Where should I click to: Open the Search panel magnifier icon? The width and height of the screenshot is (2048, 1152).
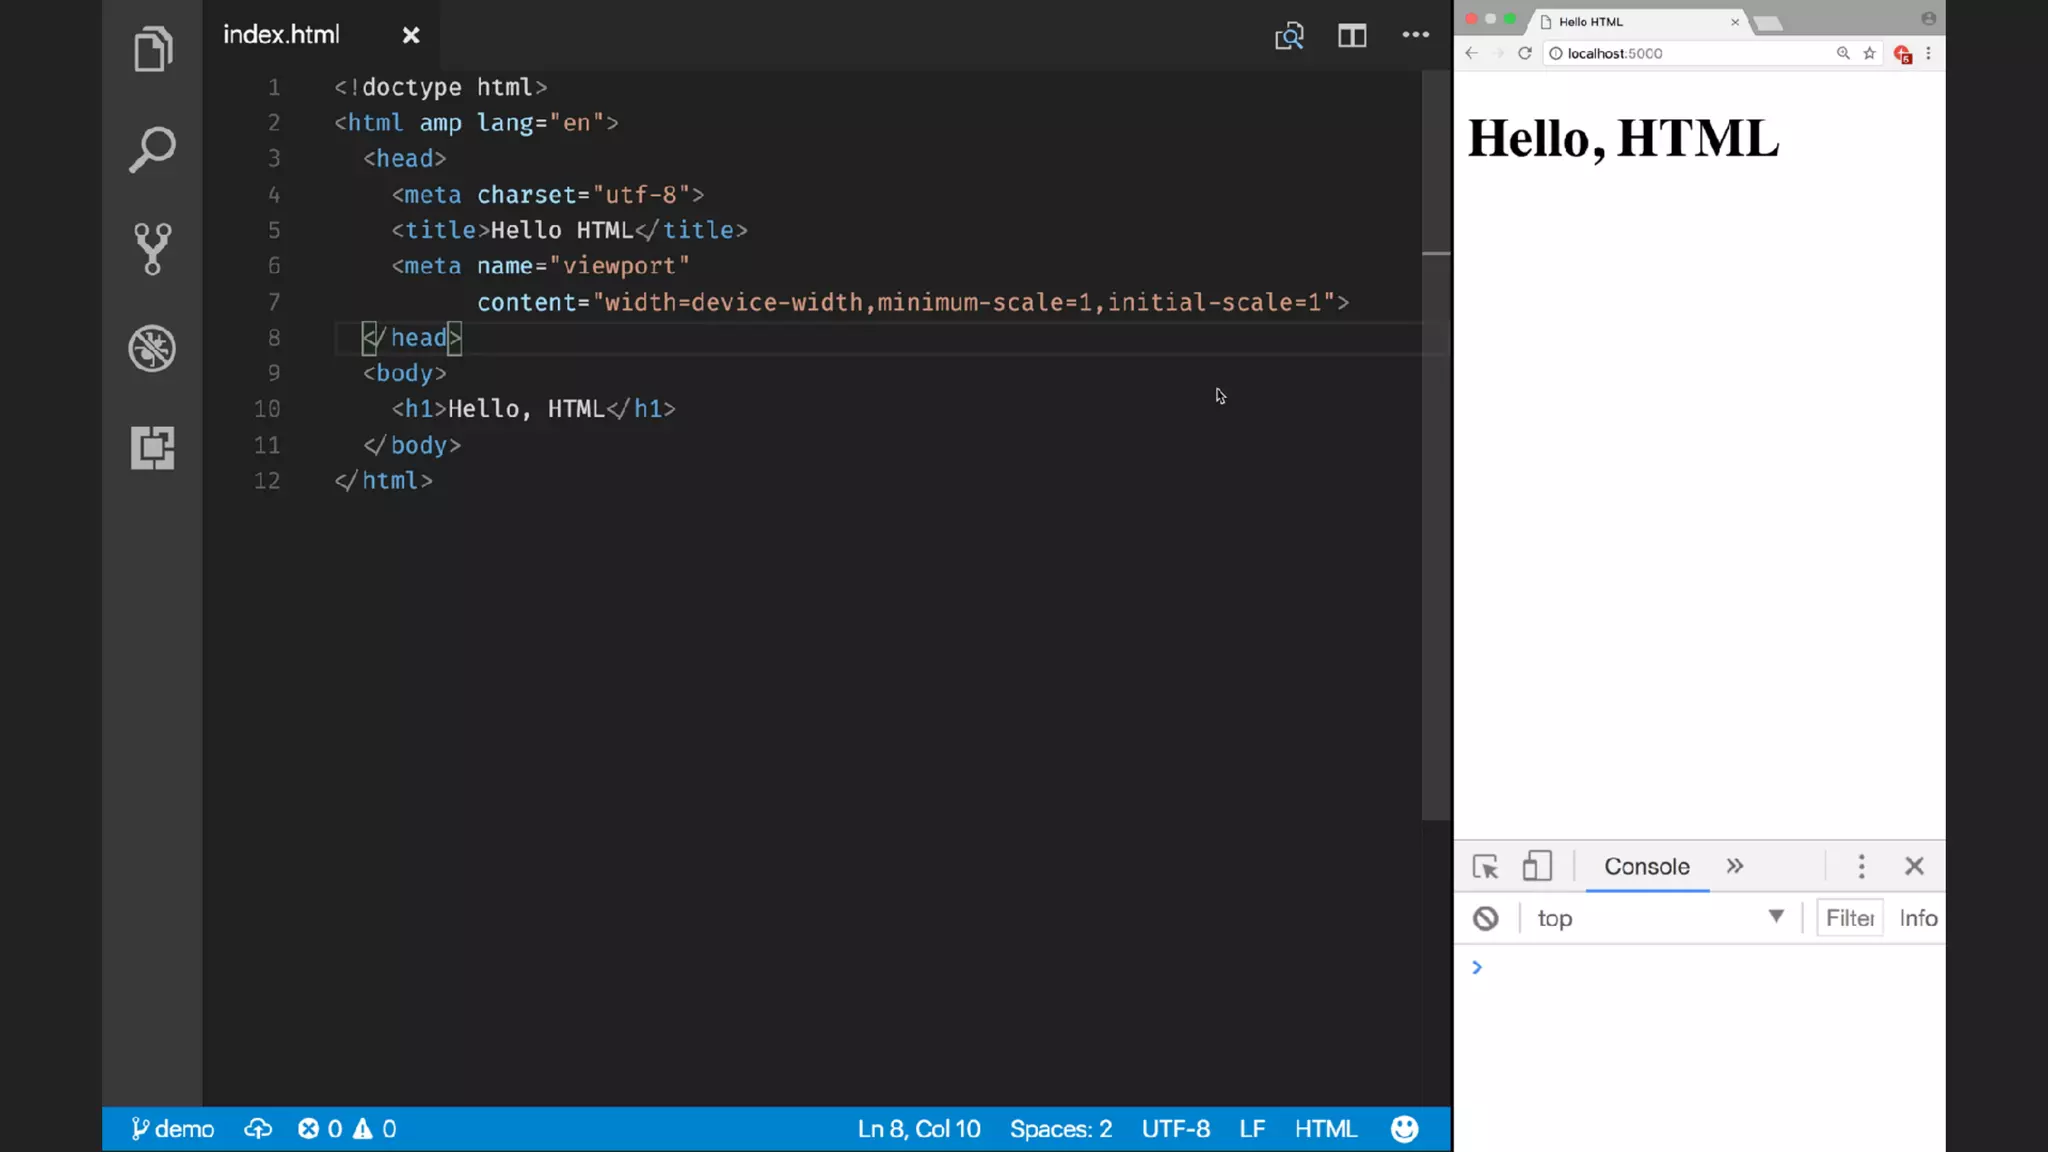(152, 150)
